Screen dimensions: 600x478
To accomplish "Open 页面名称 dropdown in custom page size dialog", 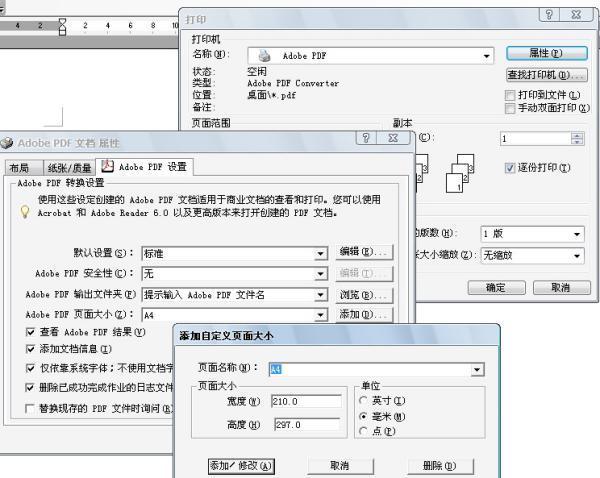I will tap(477, 369).
